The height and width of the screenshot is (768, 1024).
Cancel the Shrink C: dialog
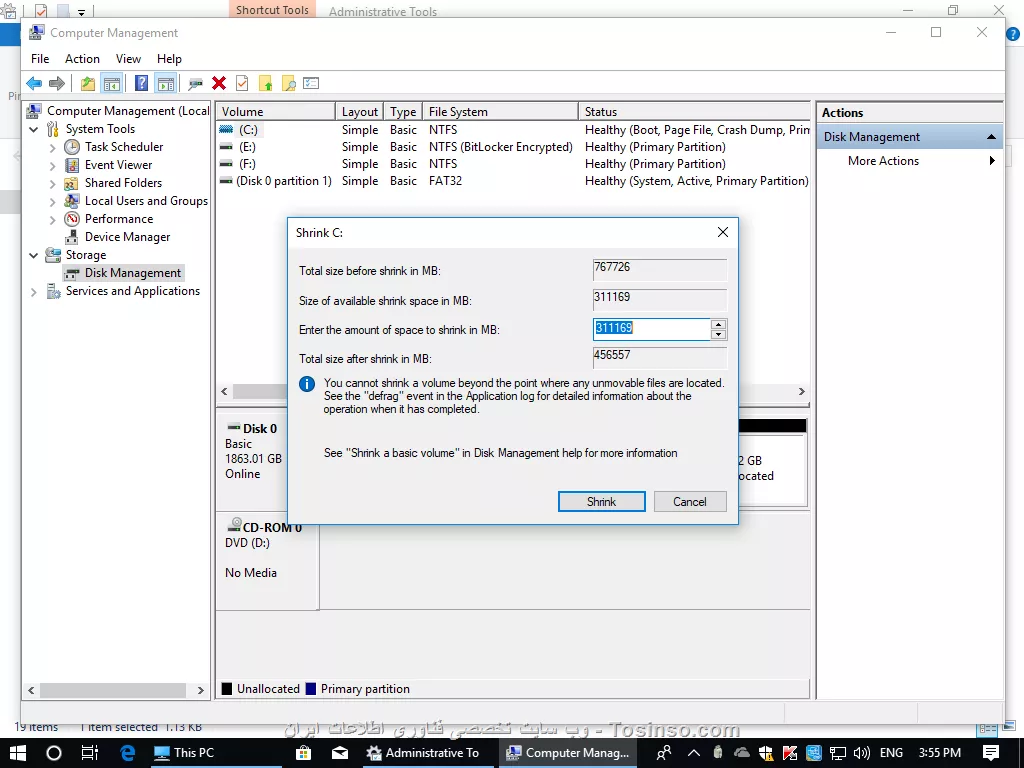(x=690, y=502)
